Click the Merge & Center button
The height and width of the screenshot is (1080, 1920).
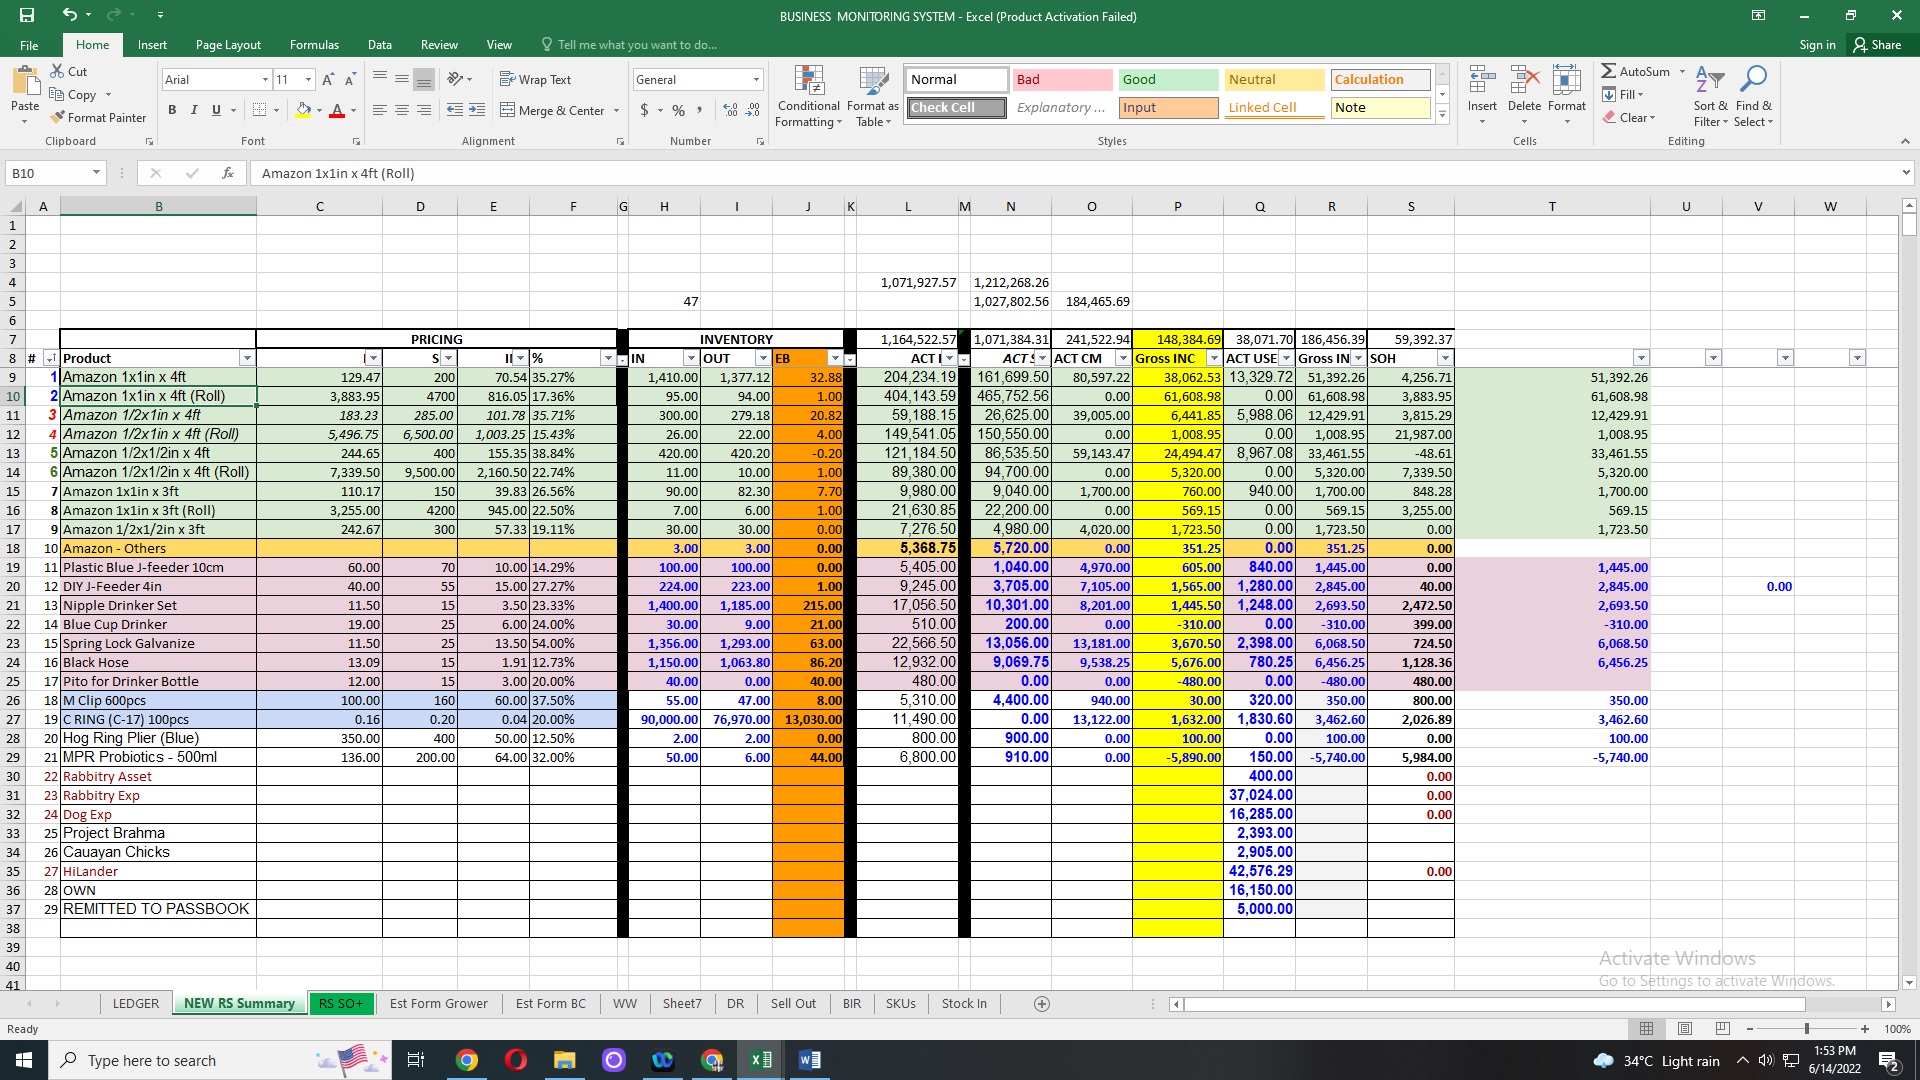click(x=553, y=110)
